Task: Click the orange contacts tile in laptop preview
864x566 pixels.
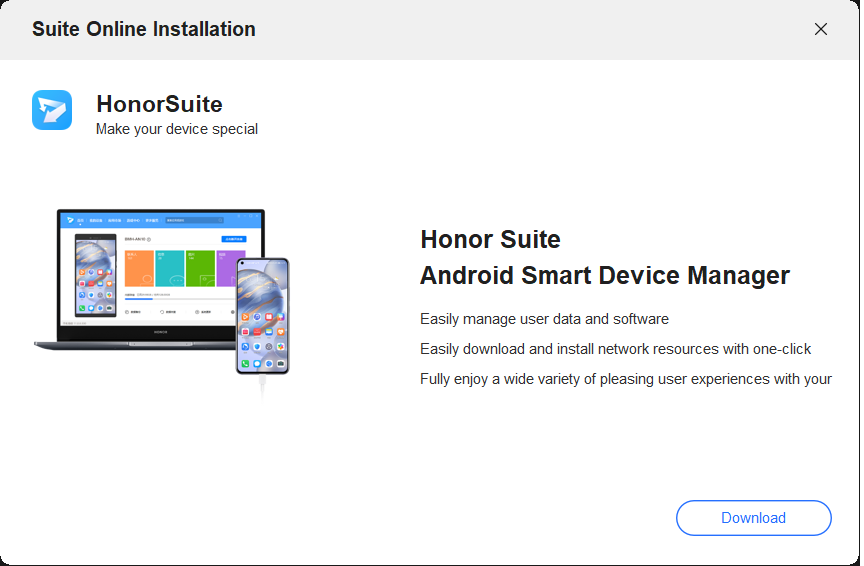Action: click(x=139, y=268)
